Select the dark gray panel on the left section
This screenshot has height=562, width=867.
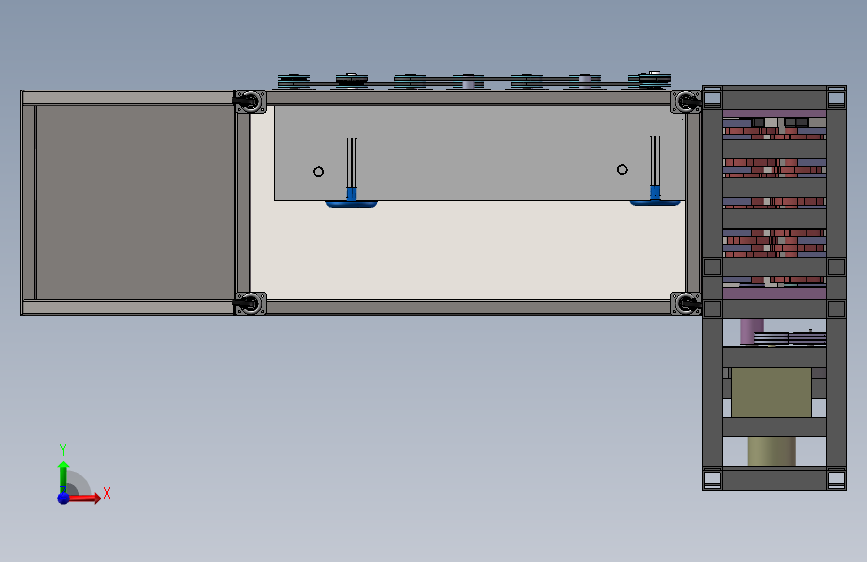[135, 202]
